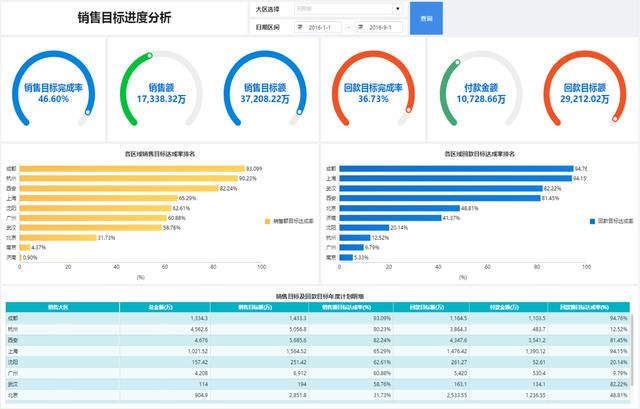
Task: Click the 成都 93.09% yellow bar
Action: click(132, 169)
